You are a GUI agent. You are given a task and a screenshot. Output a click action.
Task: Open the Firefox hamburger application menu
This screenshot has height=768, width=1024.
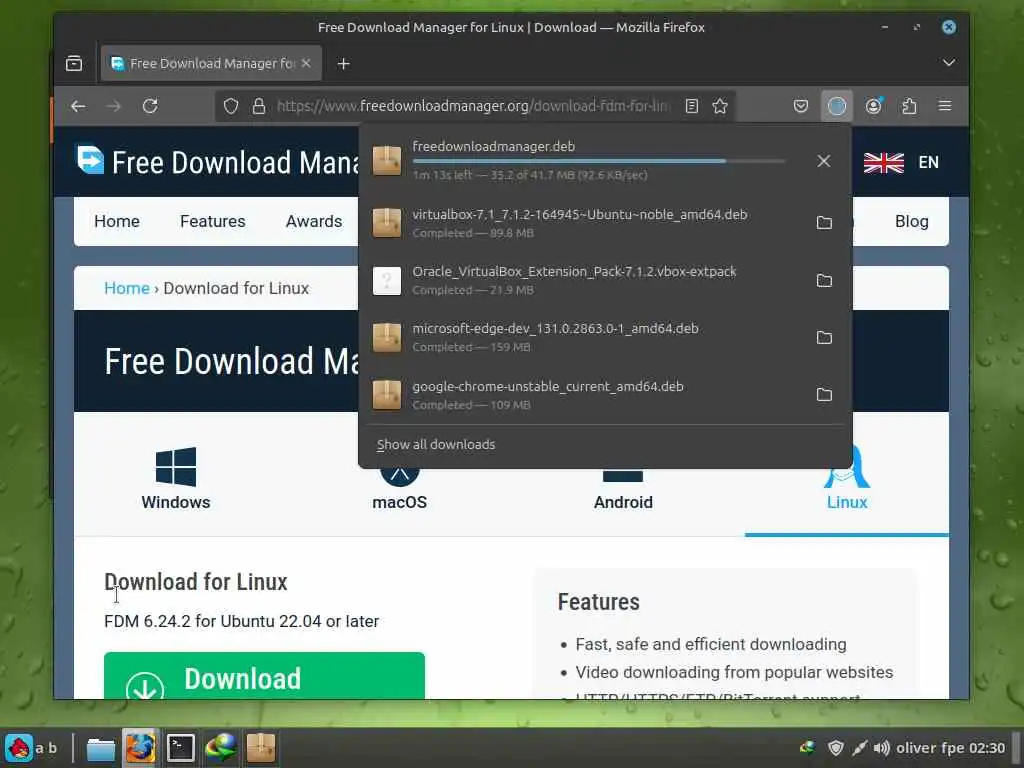click(x=944, y=106)
